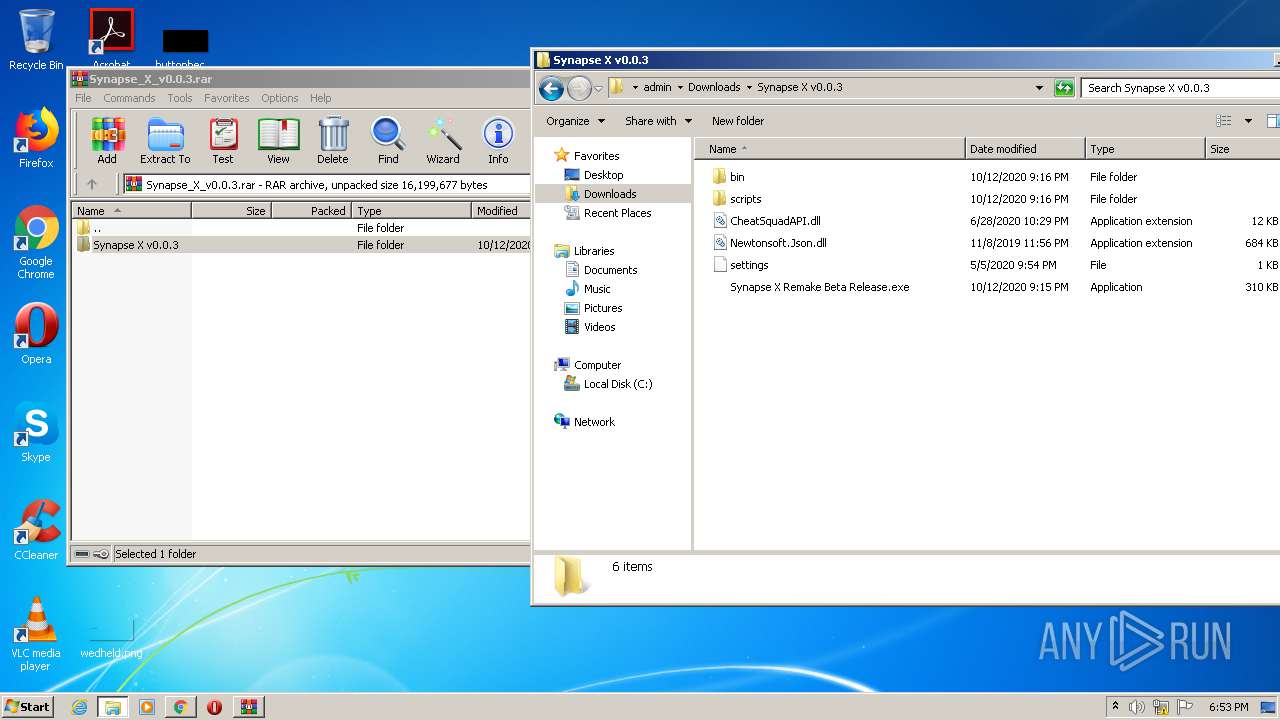Open the Organize dropdown in Explorer
The image size is (1280, 720).
575,121
